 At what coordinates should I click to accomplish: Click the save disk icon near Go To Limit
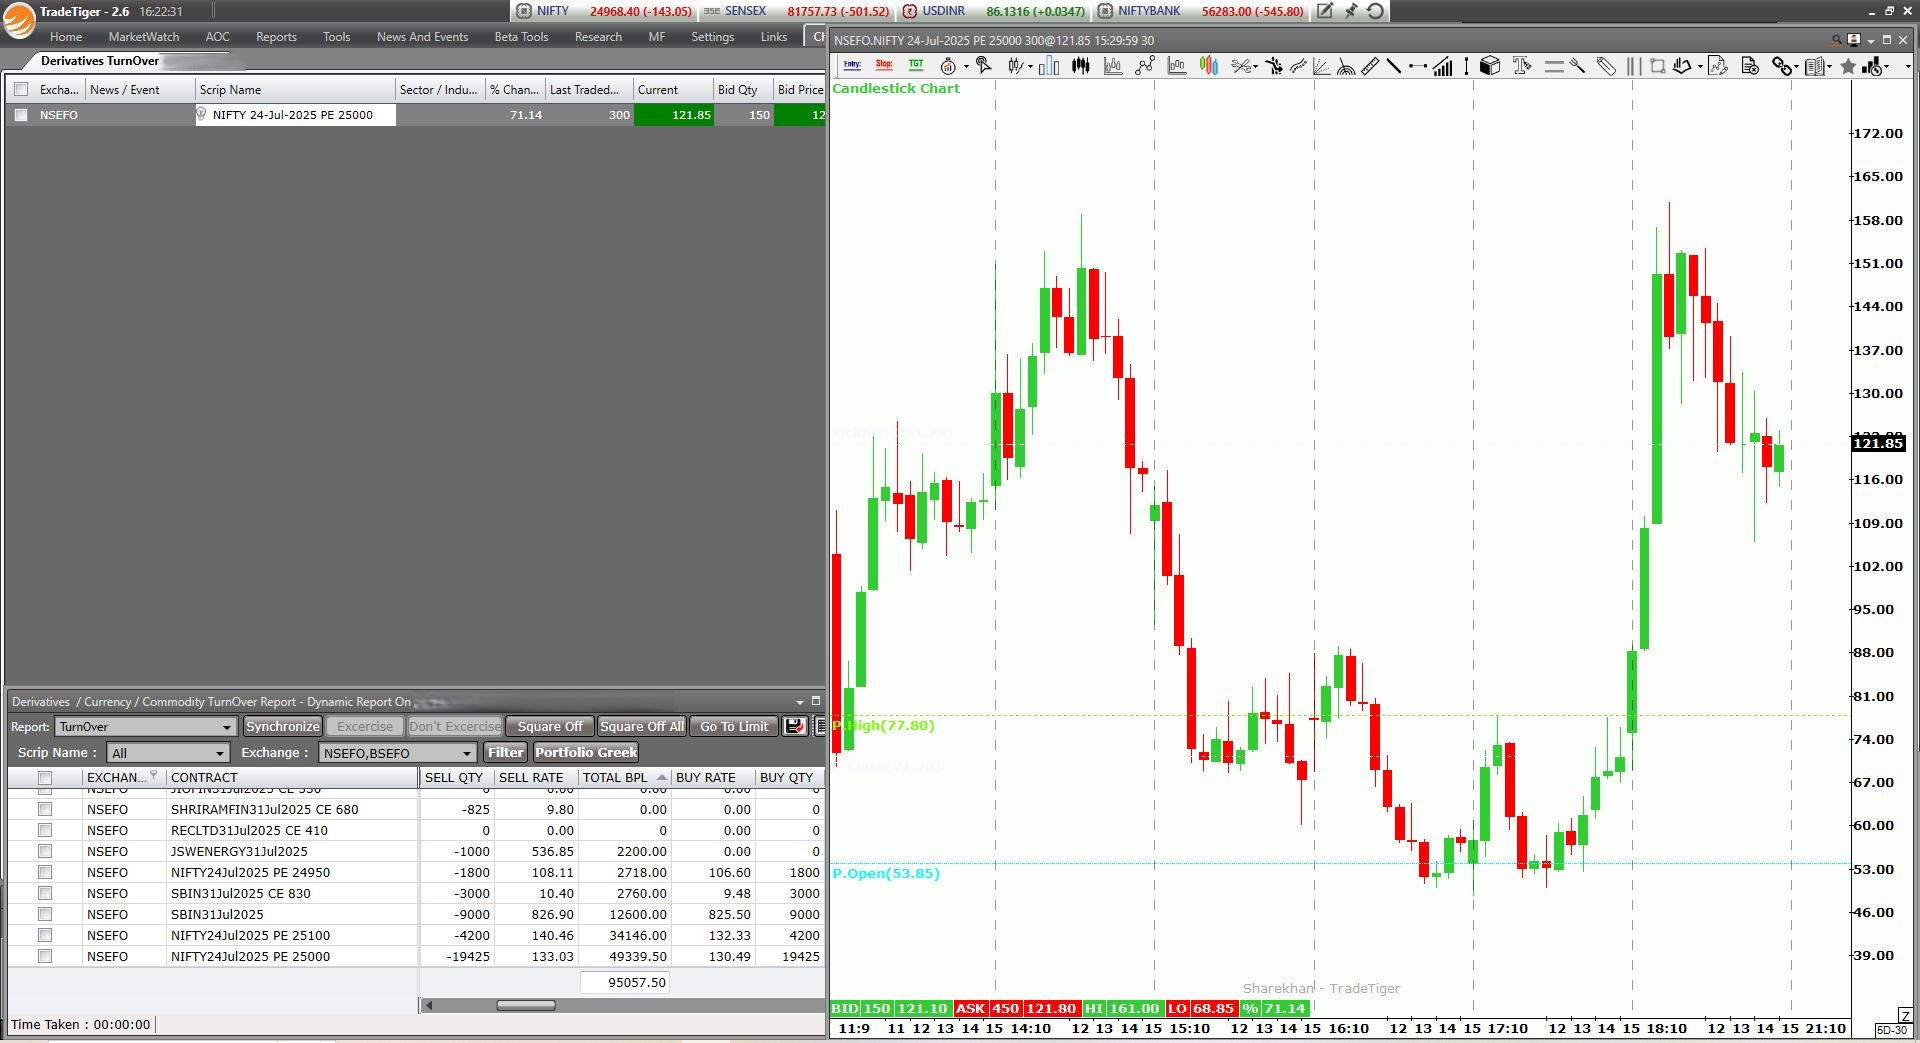[x=795, y=726]
